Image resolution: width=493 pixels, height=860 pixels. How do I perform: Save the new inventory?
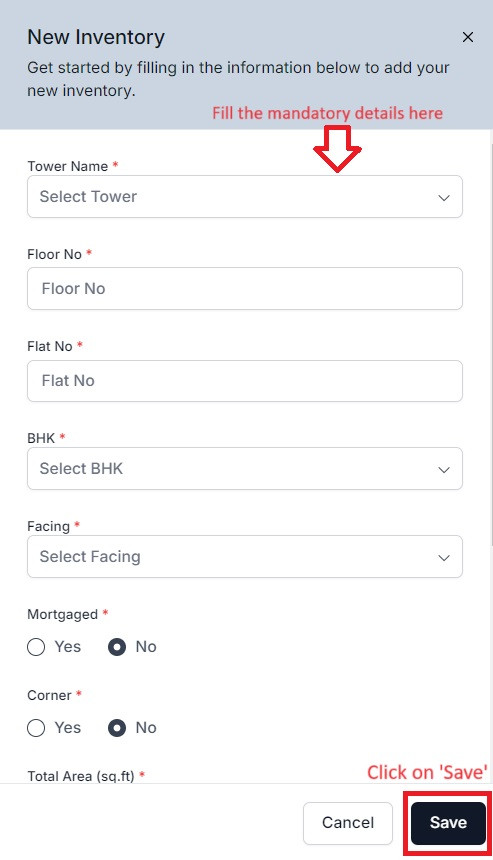pyautogui.click(x=448, y=823)
